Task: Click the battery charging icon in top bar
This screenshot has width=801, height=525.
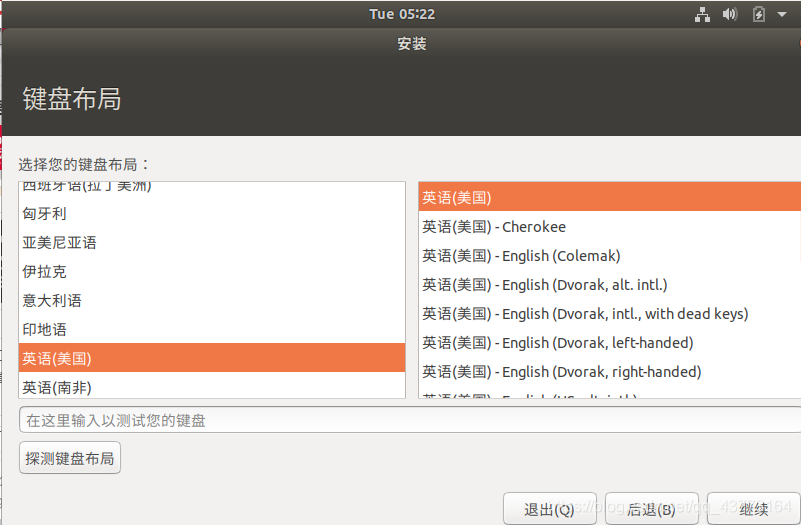Action: point(759,14)
